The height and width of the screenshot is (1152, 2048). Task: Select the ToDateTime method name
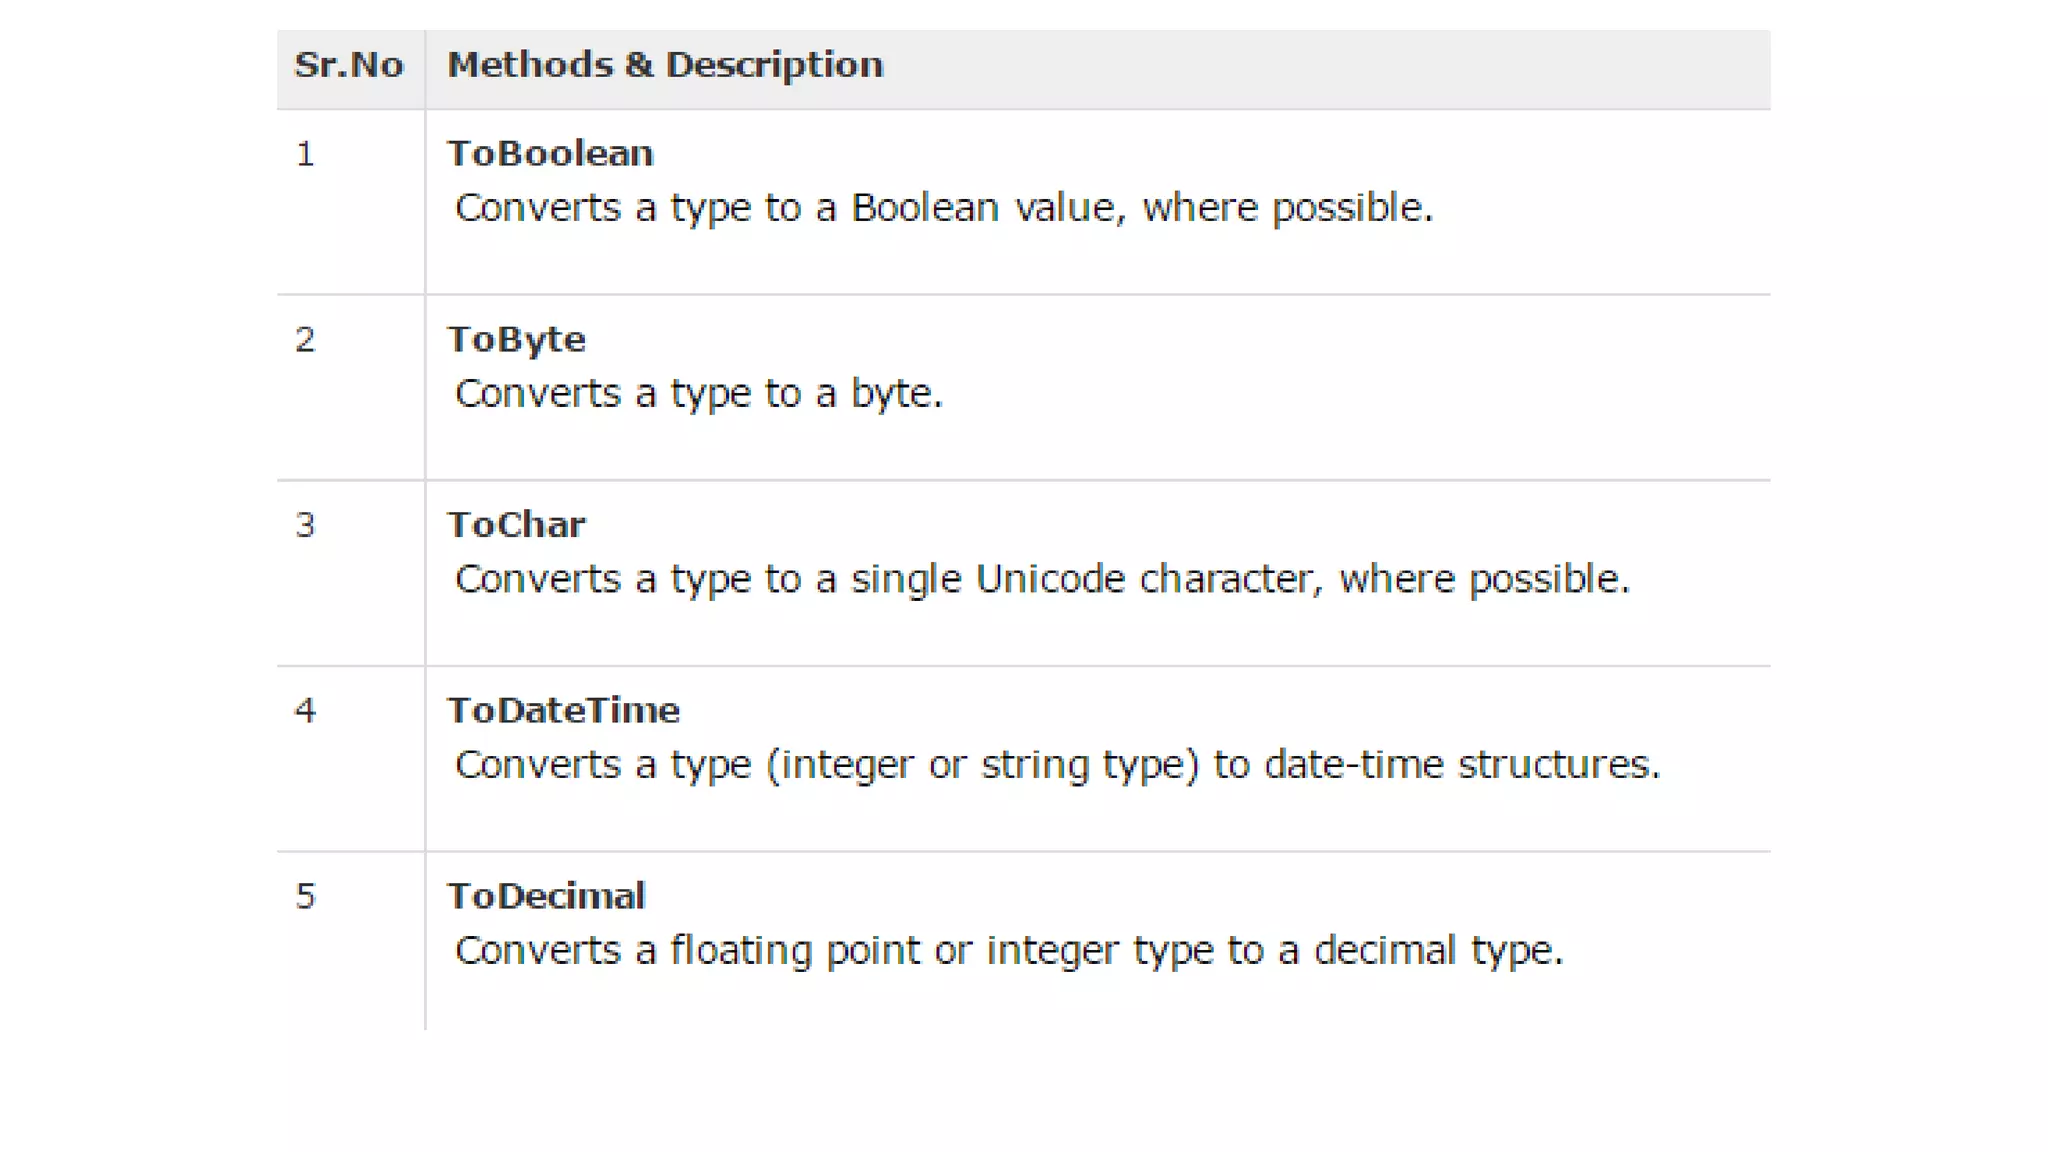[563, 710]
